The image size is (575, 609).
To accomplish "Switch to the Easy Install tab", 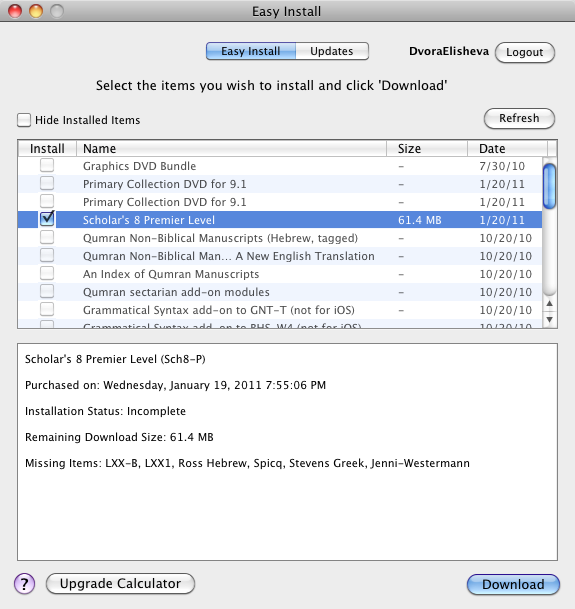I will pyautogui.click(x=251, y=51).
